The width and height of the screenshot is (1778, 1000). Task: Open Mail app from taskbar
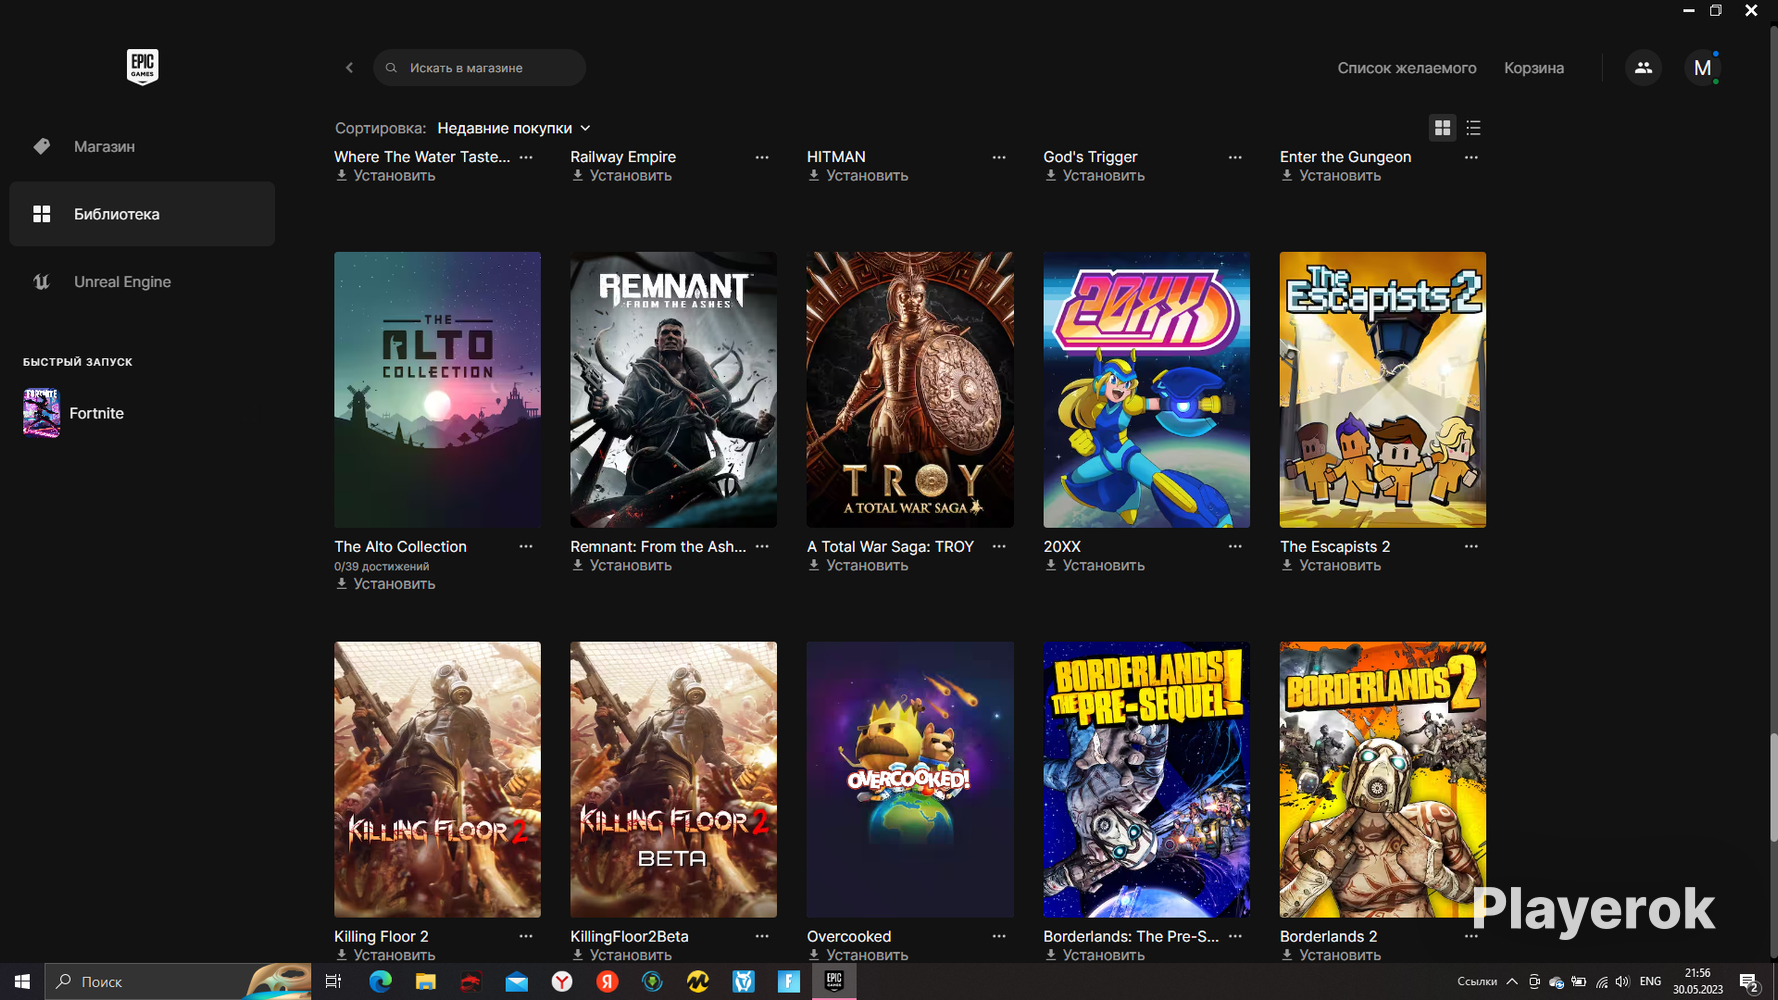(516, 982)
